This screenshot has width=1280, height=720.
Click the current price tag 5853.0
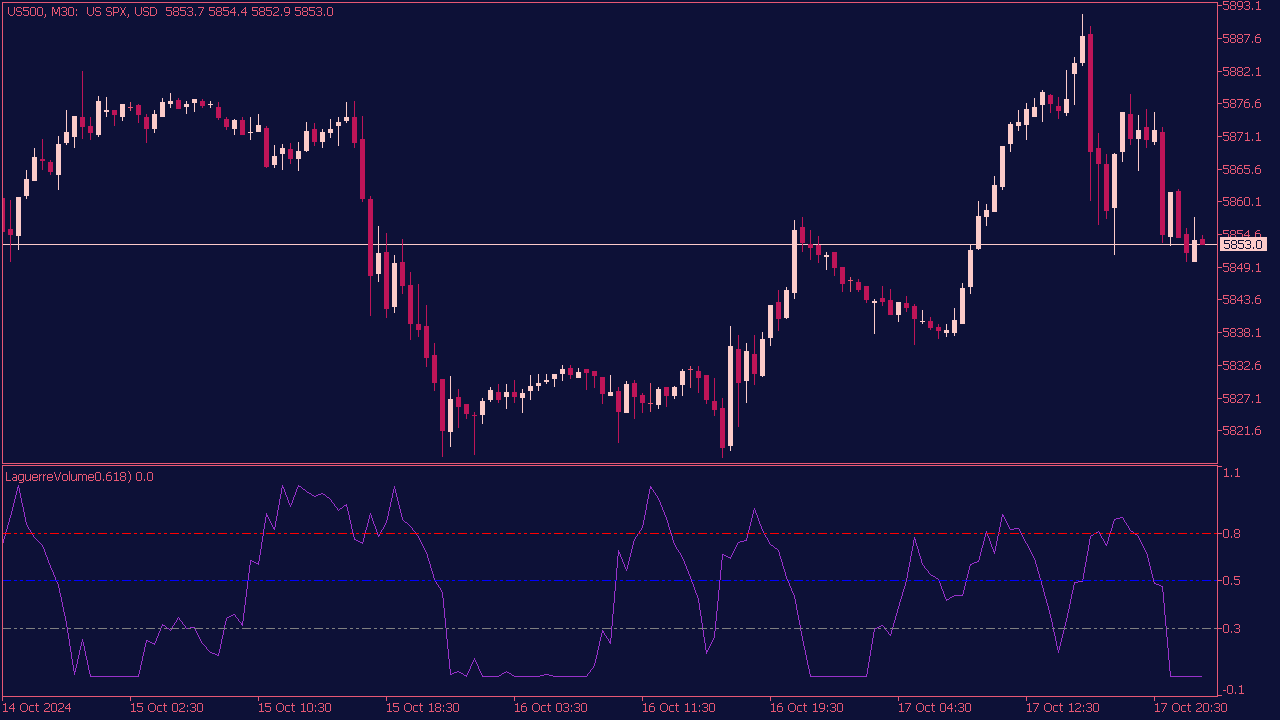click(1244, 244)
